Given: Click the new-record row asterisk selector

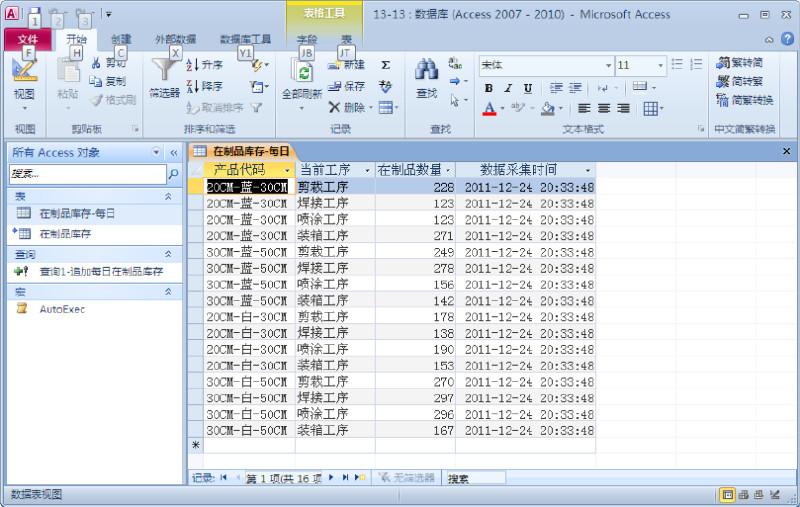Looking at the screenshot, I should coord(196,445).
